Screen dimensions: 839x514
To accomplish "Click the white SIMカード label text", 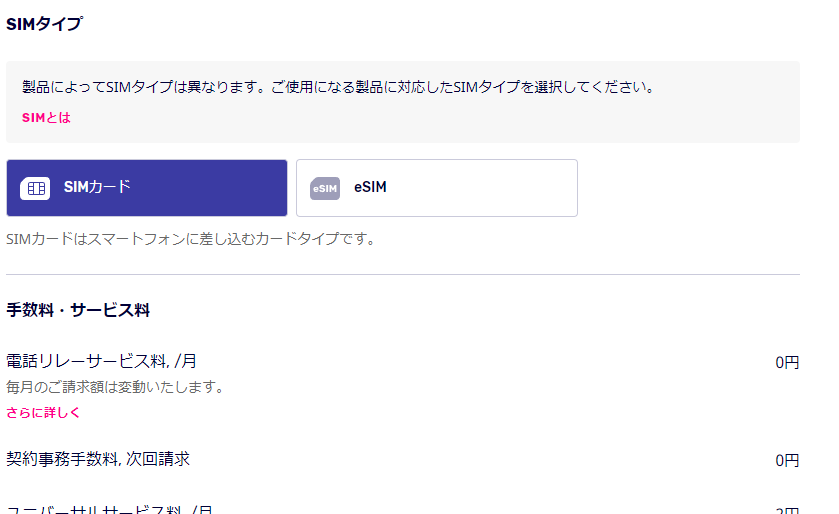I will click(97, 187).
